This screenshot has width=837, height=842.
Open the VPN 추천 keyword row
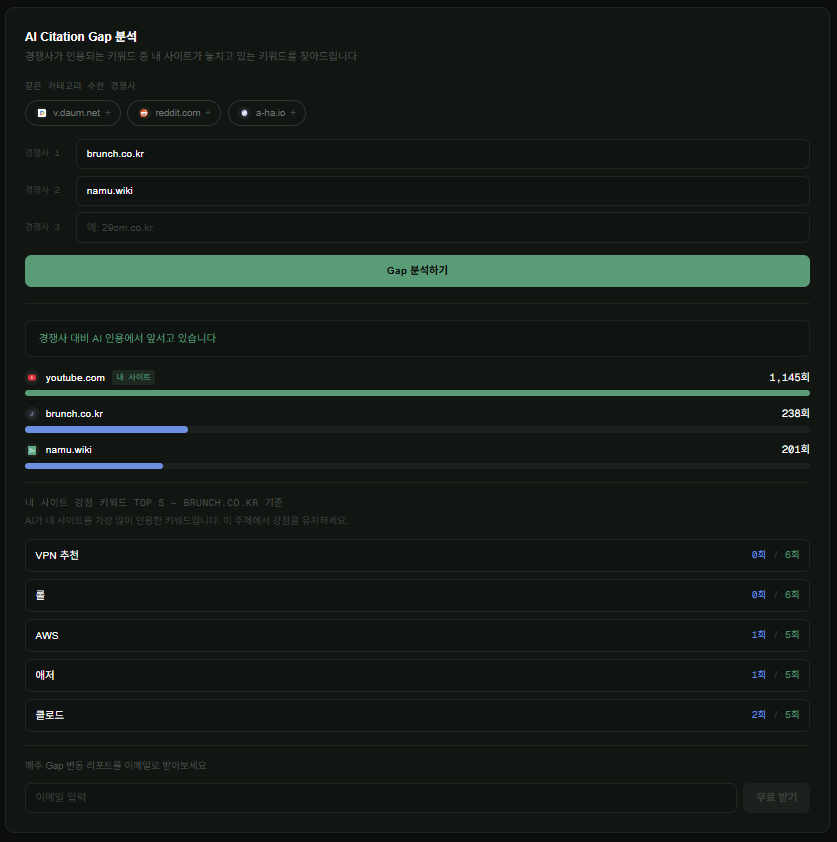coord(417,555)
